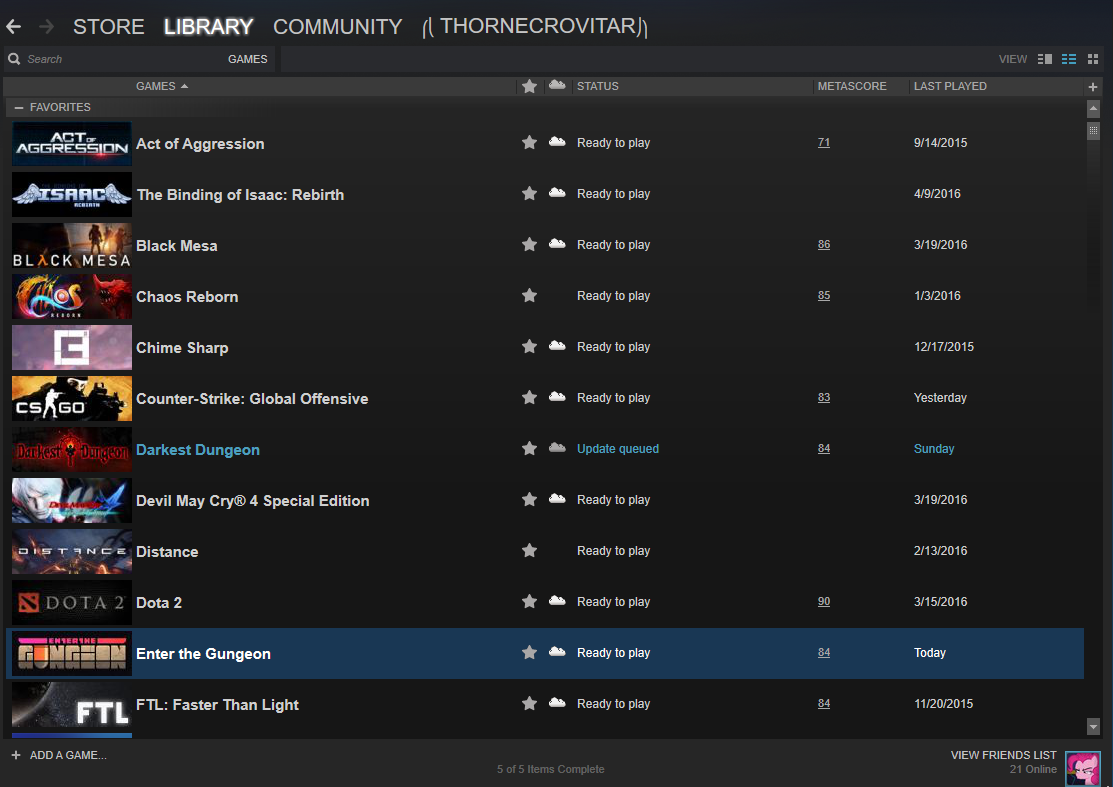
Task: Toggle favorite star for Counter-Strike: Global Offensive
Action: tap(529, 398)
